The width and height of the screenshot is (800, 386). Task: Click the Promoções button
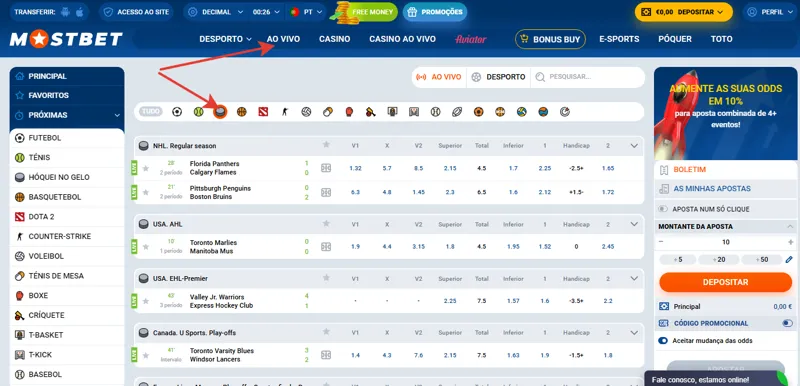point(435,12)
